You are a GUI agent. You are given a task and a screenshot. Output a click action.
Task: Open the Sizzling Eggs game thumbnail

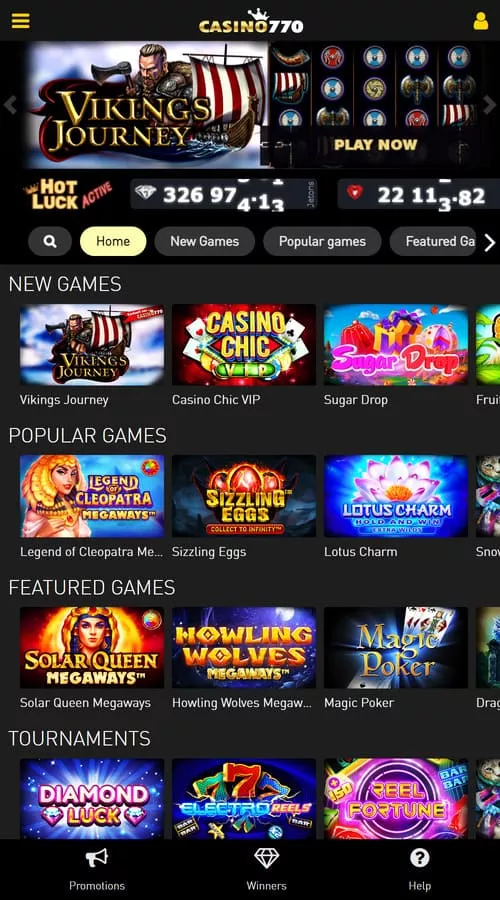pos(244,496)
